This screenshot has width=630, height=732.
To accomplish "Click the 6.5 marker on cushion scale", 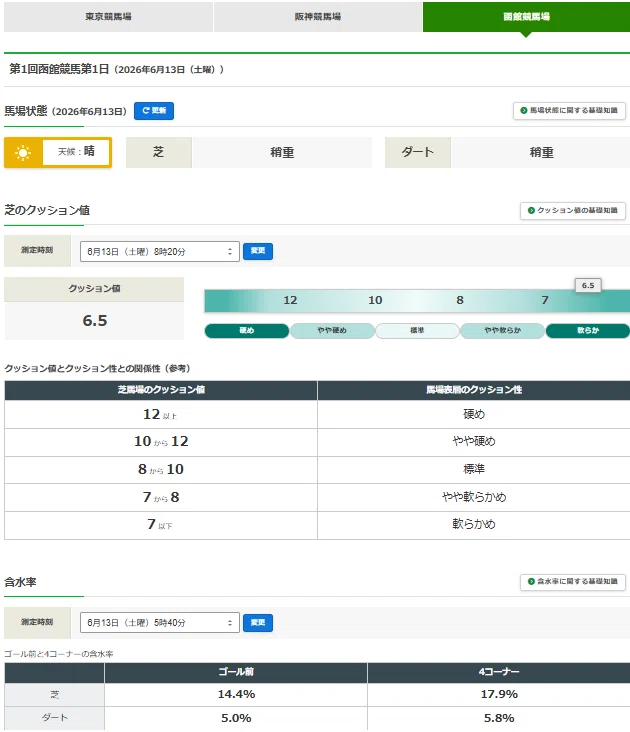I will [588, 285].
